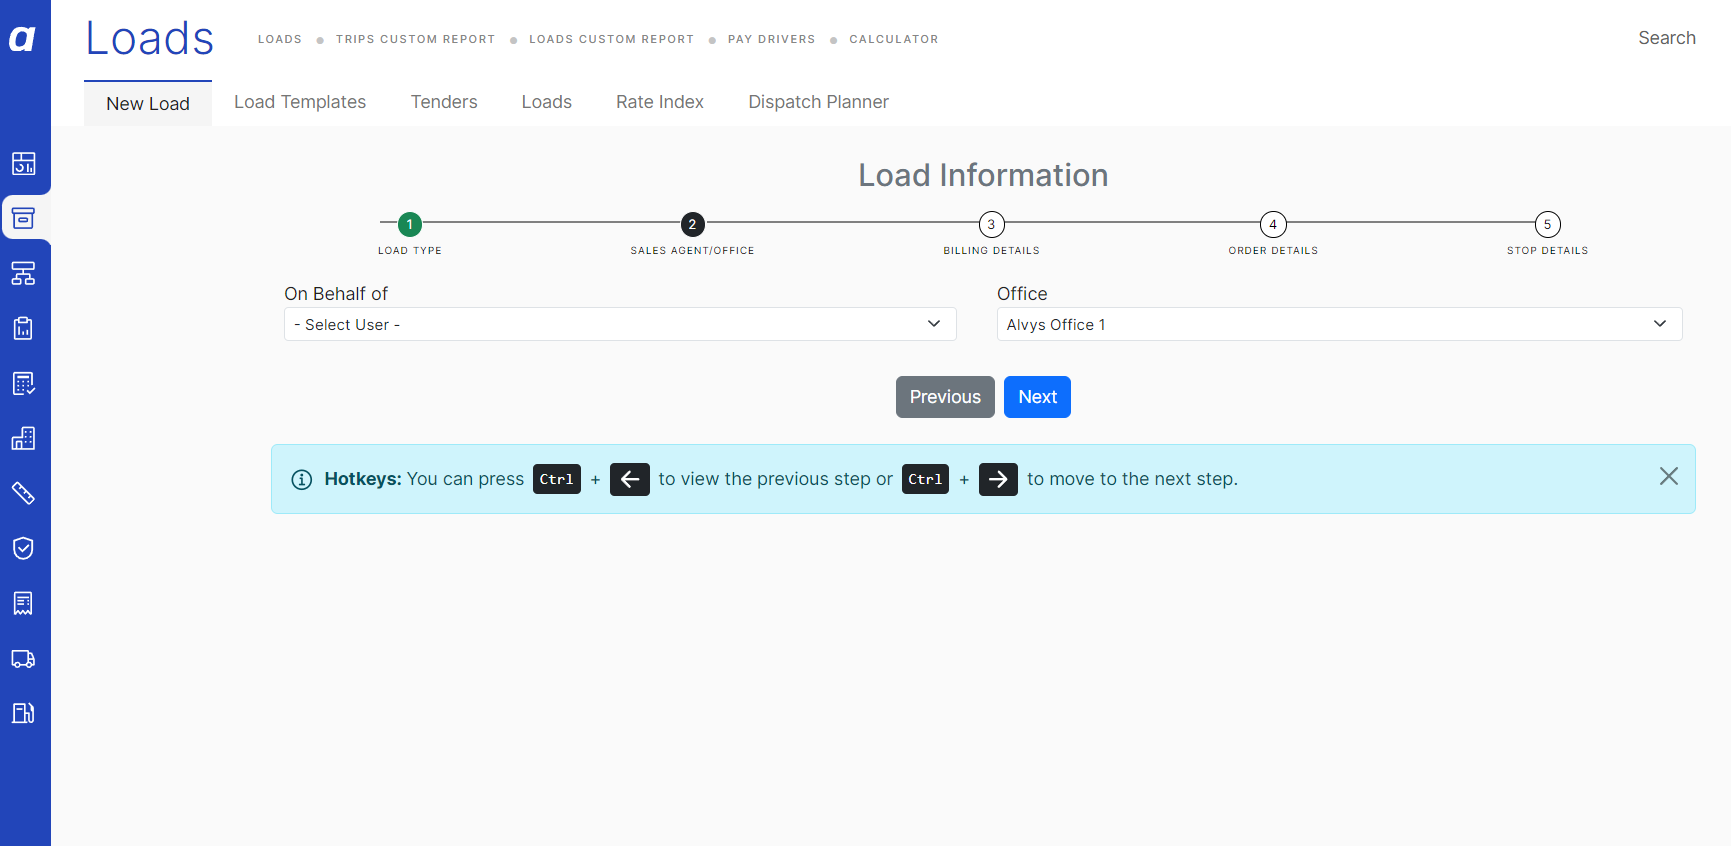Open the Tenders tab
This screenshot has width=1731, height=846.
click(x=444, y=102)
